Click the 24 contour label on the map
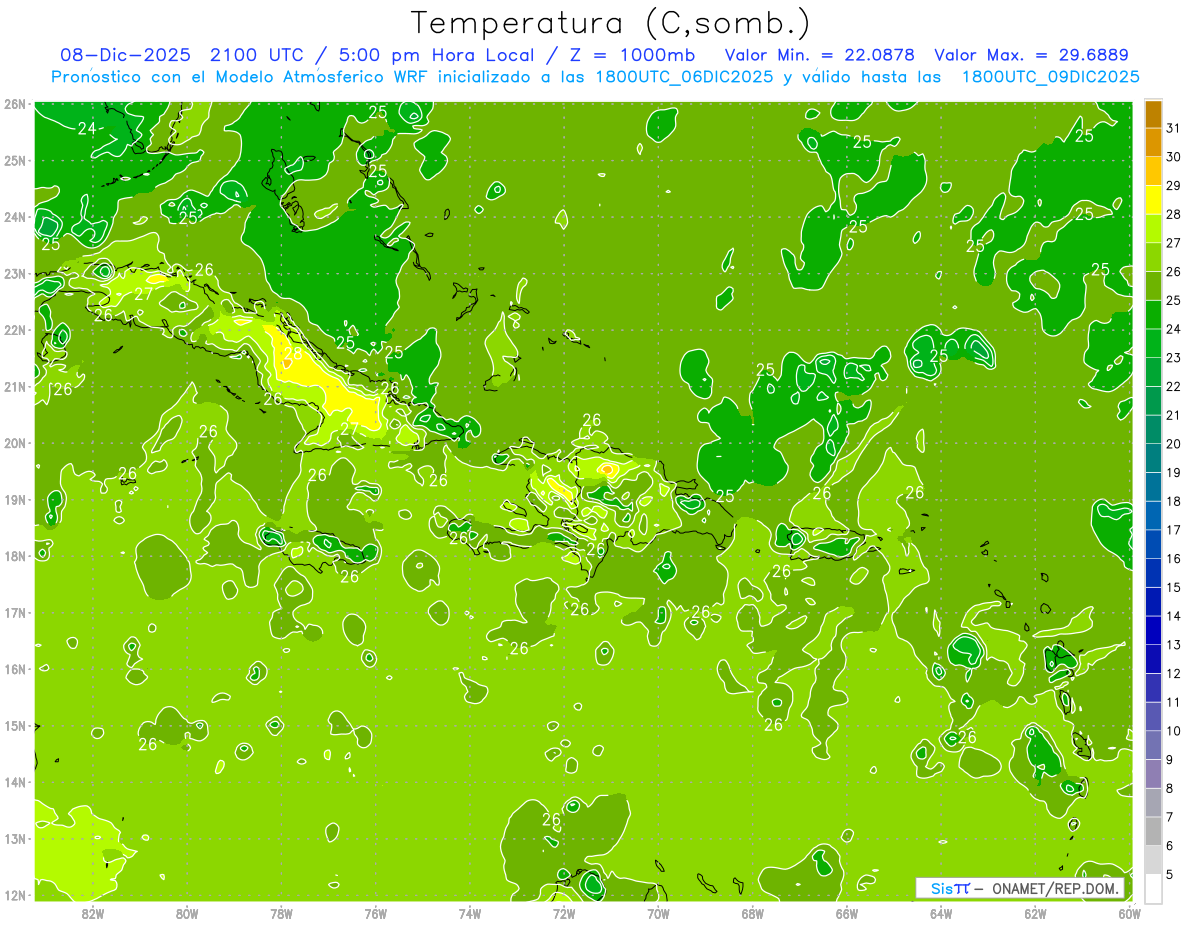 (87, 128)
